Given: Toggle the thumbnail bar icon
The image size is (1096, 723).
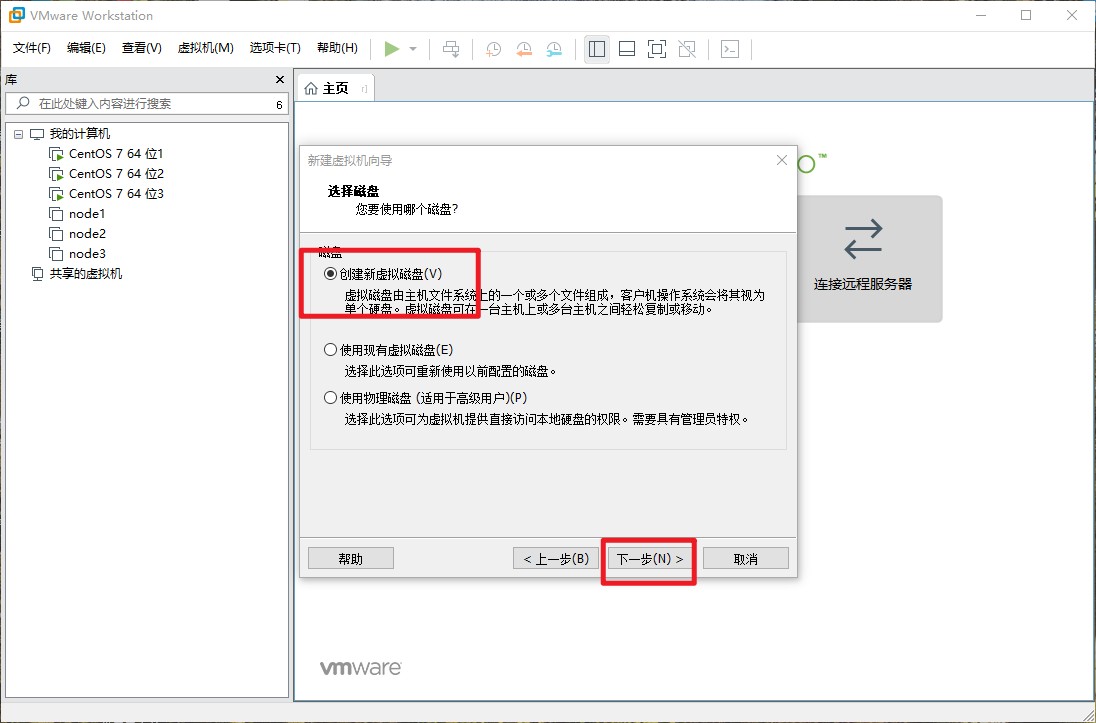Looking at the screenshot, I should [x=627, y=49].
